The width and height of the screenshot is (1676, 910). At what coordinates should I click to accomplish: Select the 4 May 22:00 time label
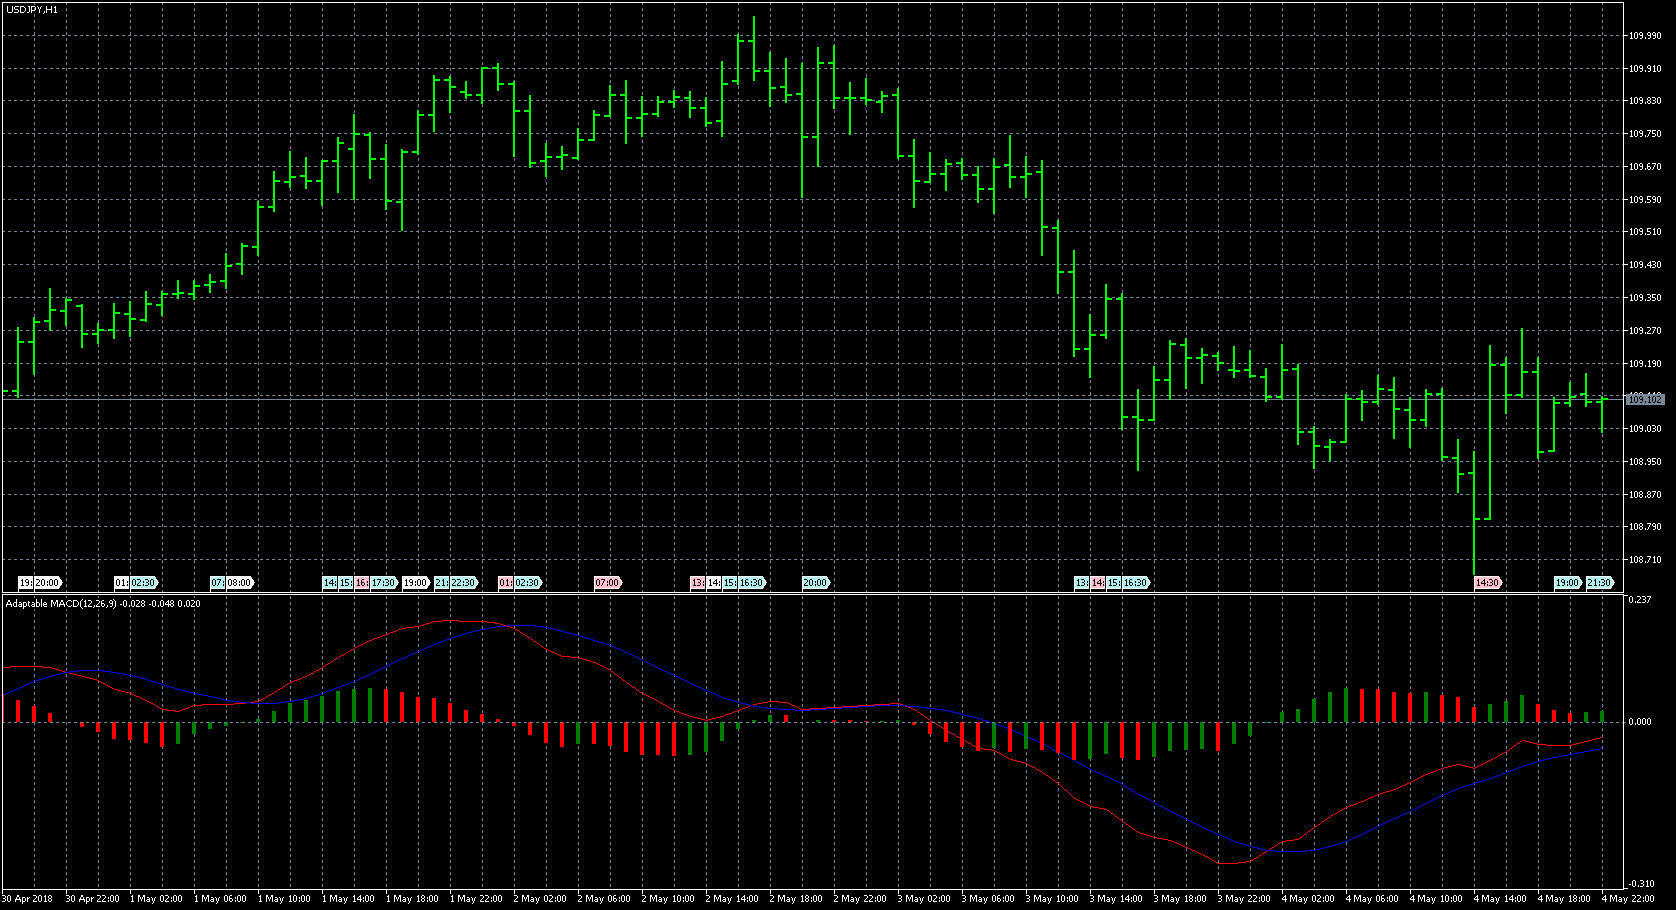tap(1628, 899)
